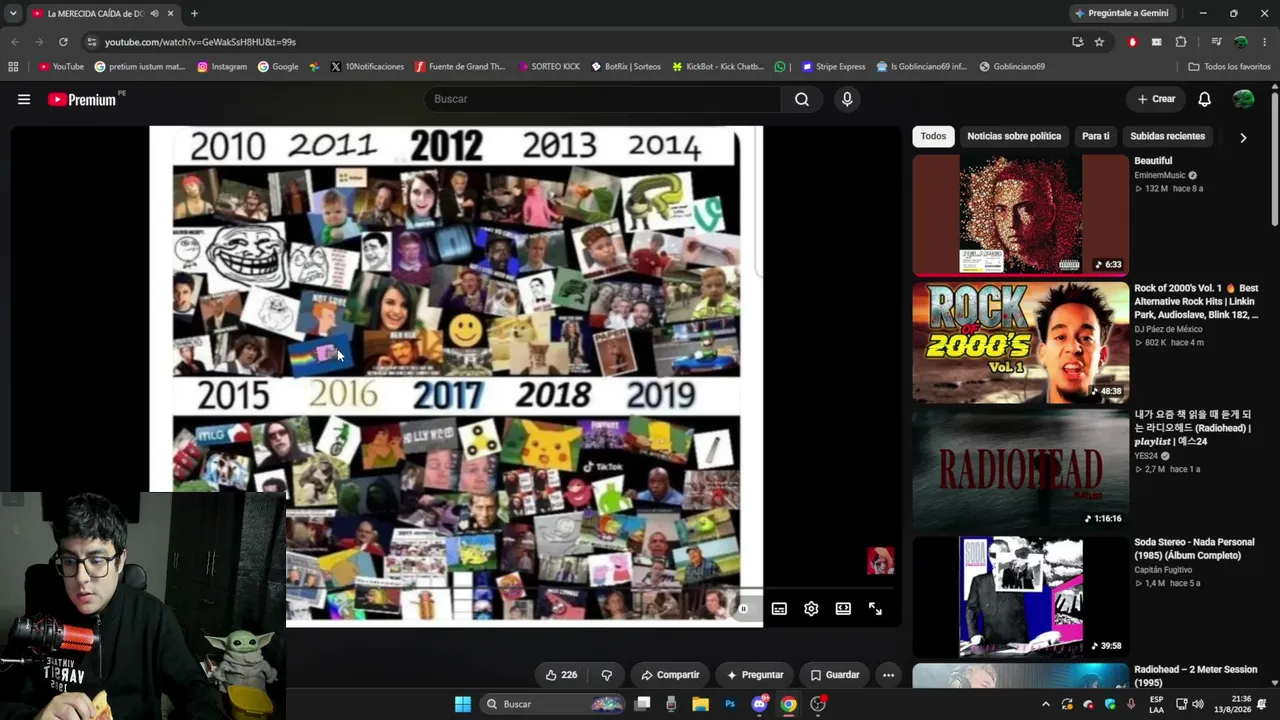Open File Explorer from the taskbar
The width and height of the screenshot is (1280, 720).
point(700,704)
